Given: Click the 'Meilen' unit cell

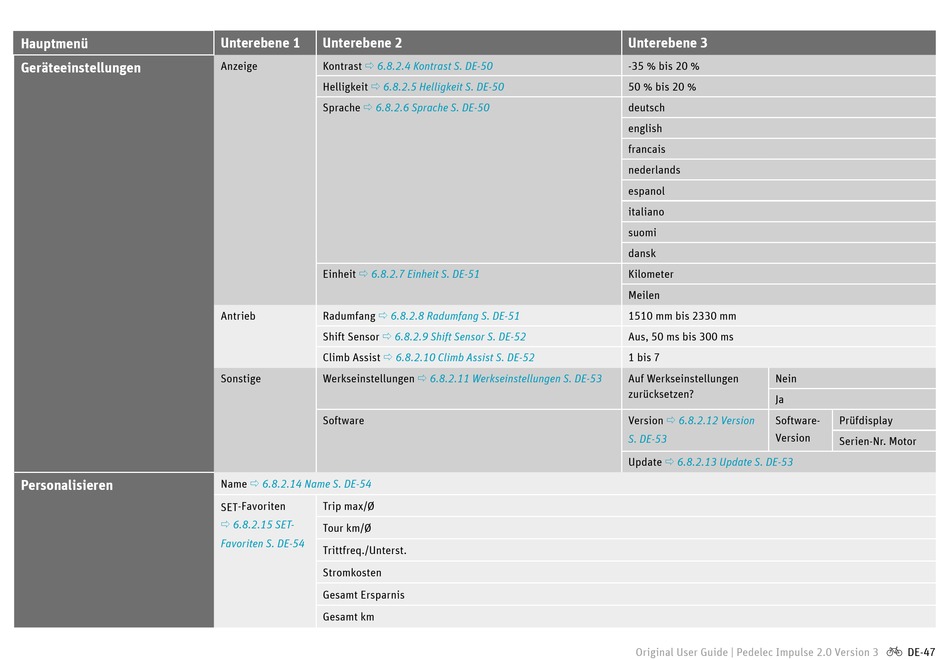Looking at the screenshot, I should (779, 295).
